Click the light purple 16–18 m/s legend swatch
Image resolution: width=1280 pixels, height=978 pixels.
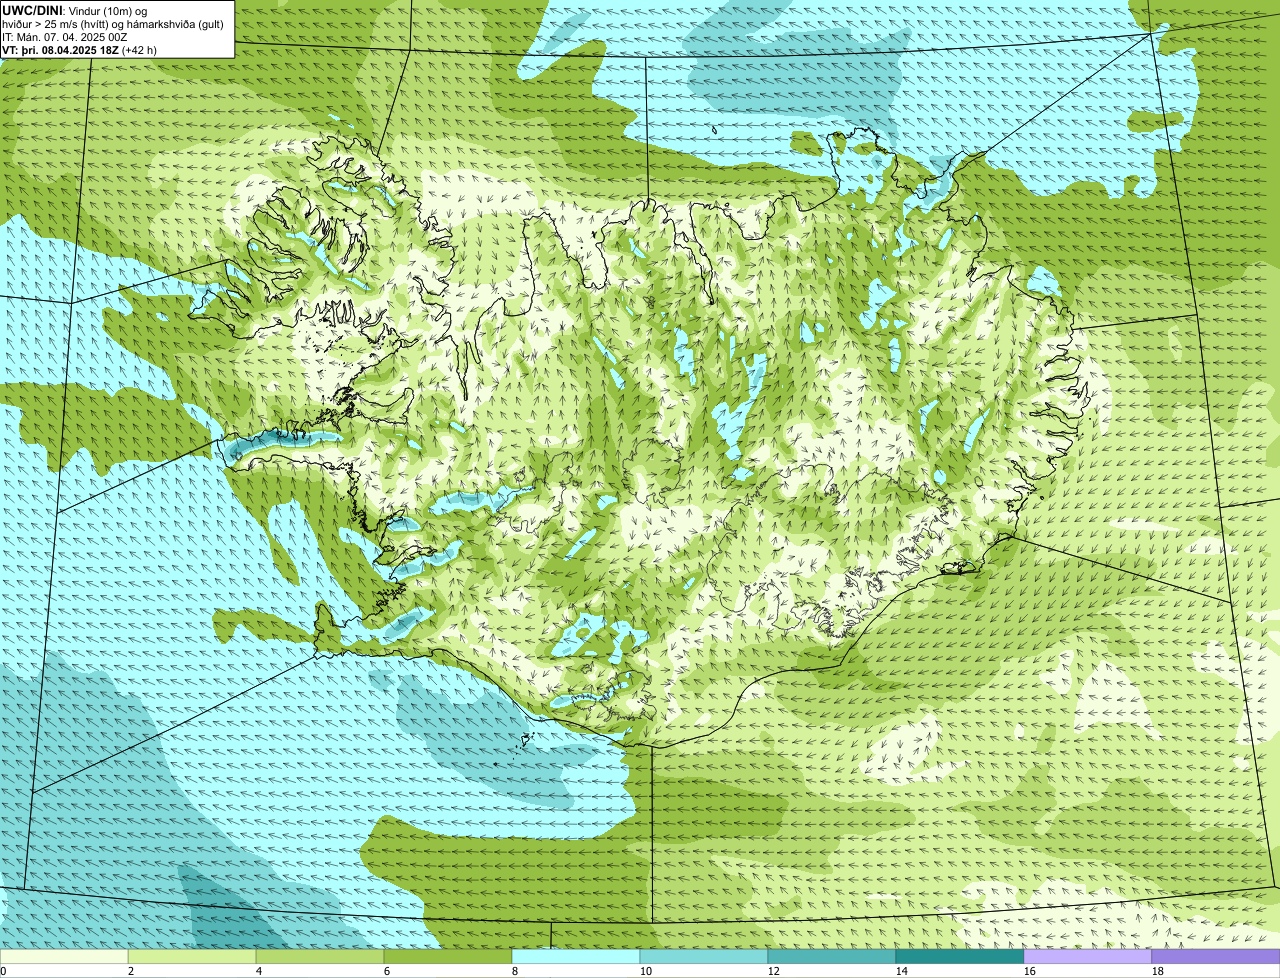point(1088,957)
